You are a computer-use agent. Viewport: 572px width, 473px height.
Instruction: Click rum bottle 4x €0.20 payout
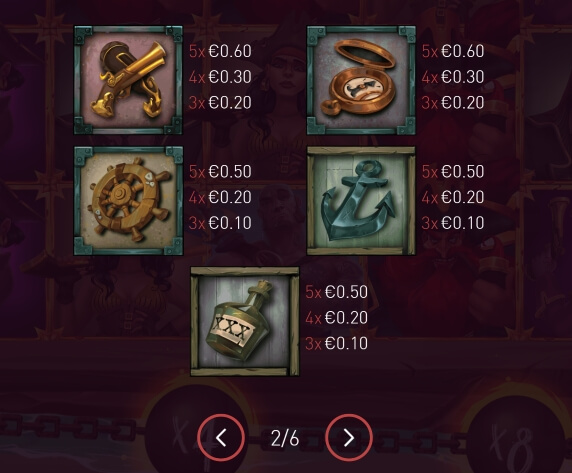[337, 318]
